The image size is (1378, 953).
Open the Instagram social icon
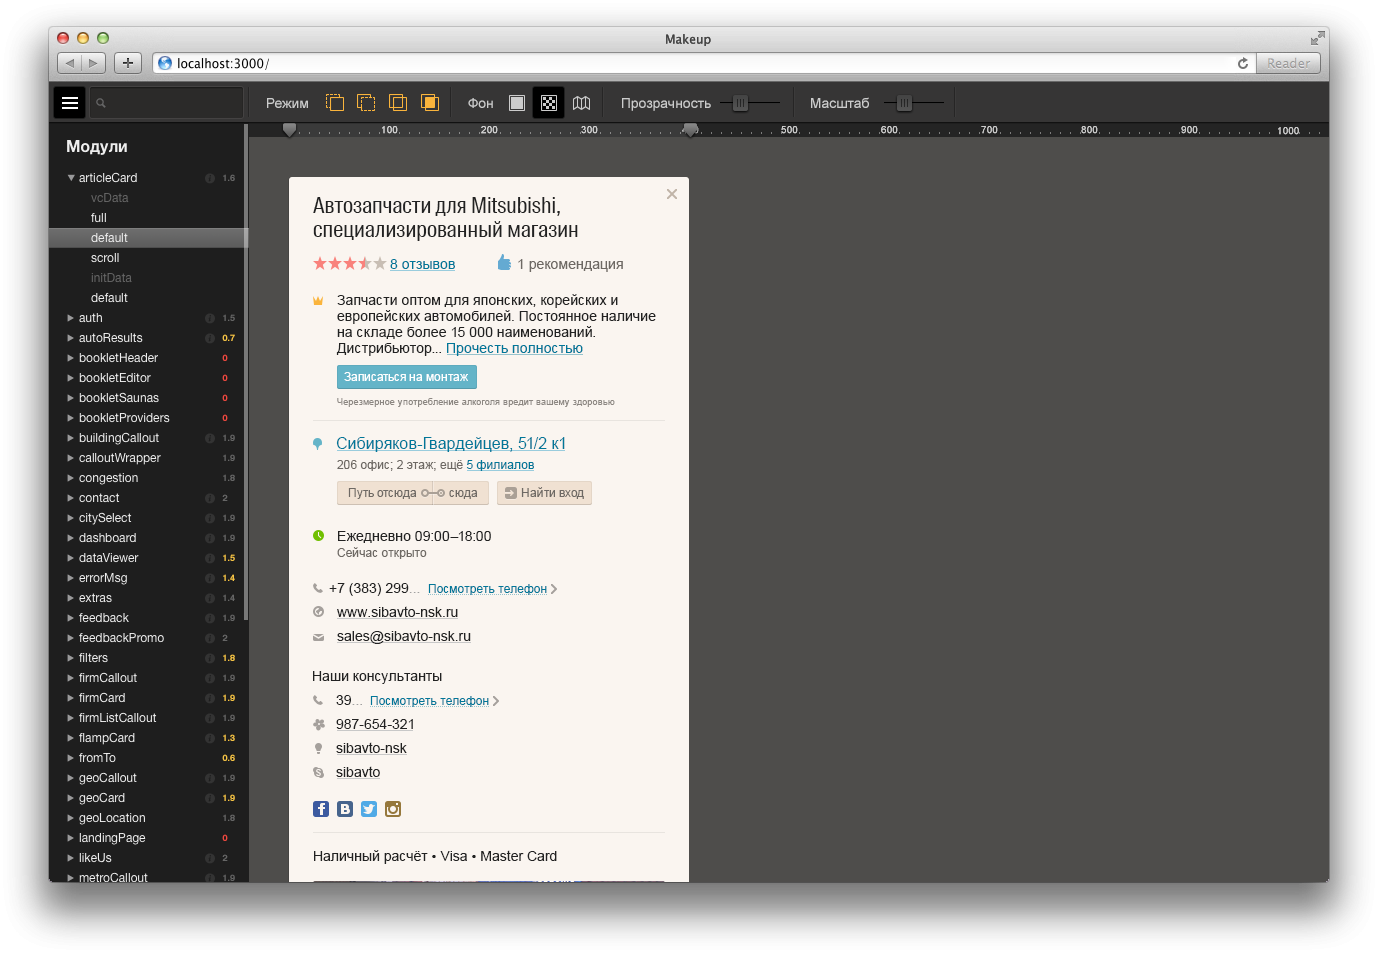393,809
